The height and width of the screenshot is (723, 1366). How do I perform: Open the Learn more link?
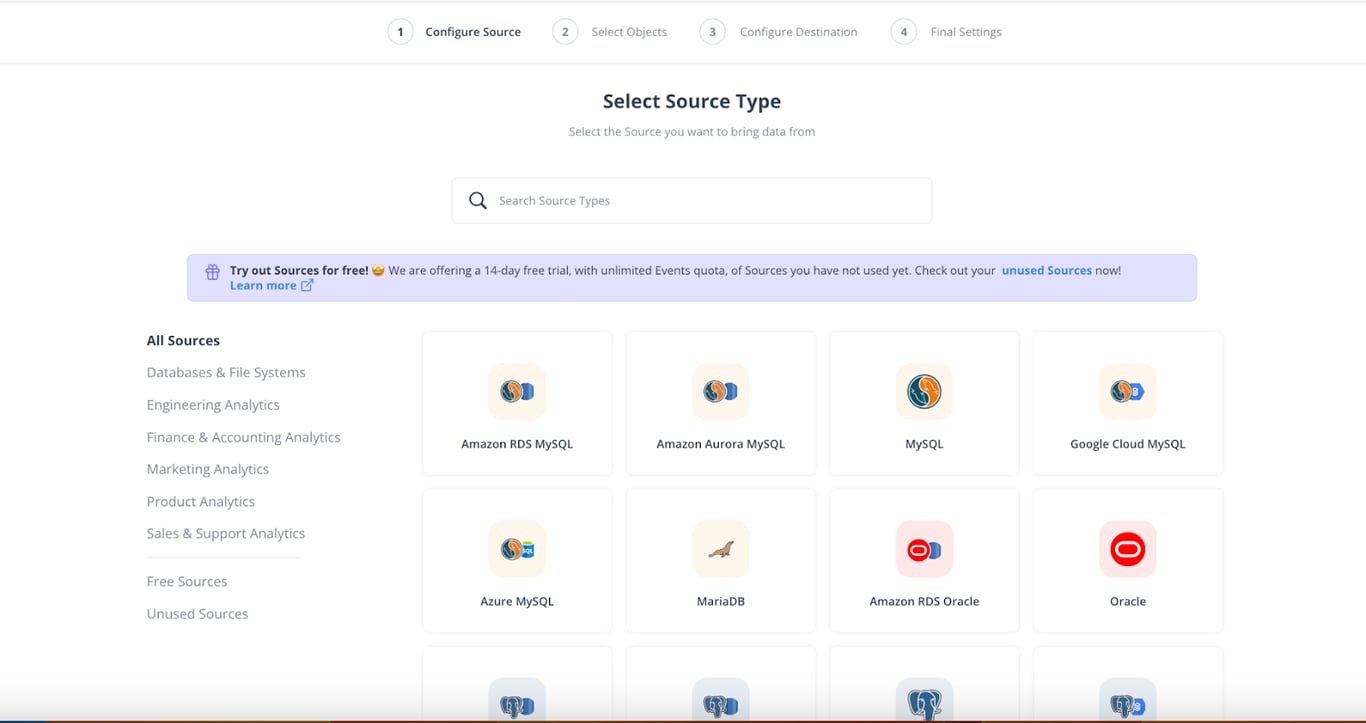coord(263,286)
